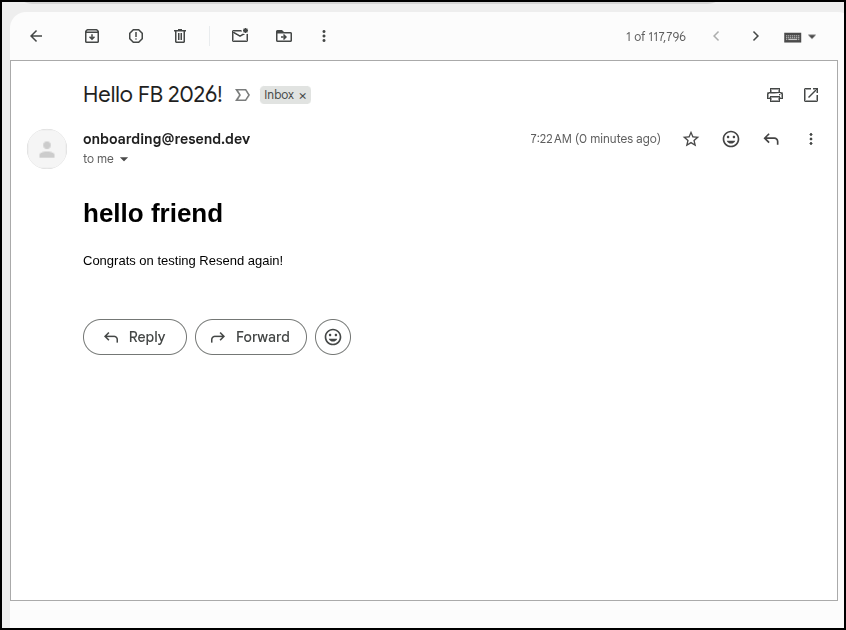Open the keyboard input tools dropdown
The height and width of the screenshot is (630, 846).
(x=800, y=36)
